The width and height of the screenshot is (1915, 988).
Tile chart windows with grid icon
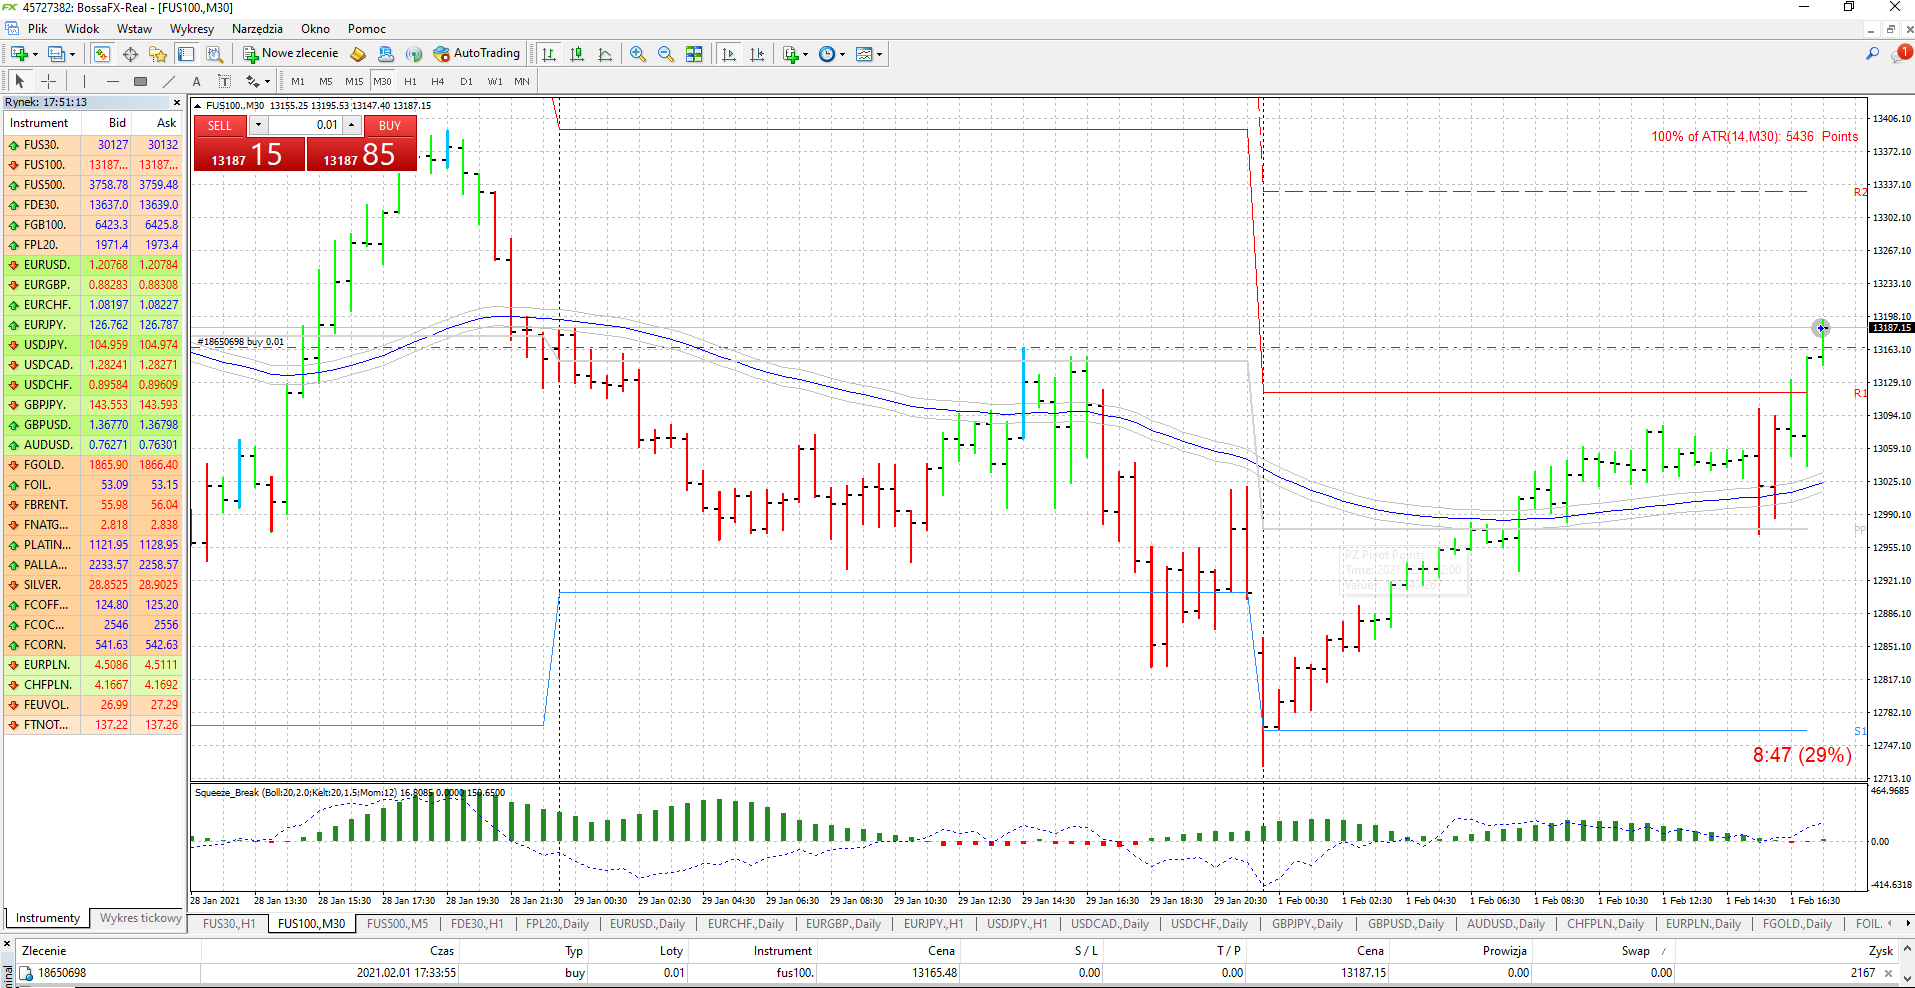click(x=694, y=54)
